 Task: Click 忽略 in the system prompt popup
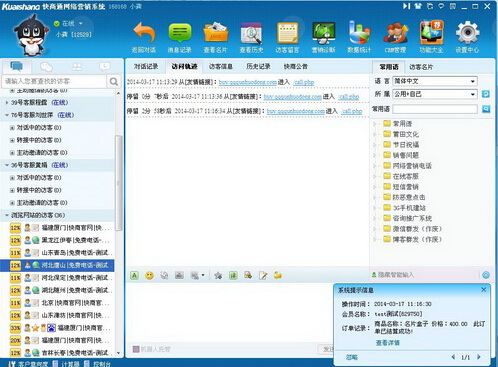(x=352, y=357)
